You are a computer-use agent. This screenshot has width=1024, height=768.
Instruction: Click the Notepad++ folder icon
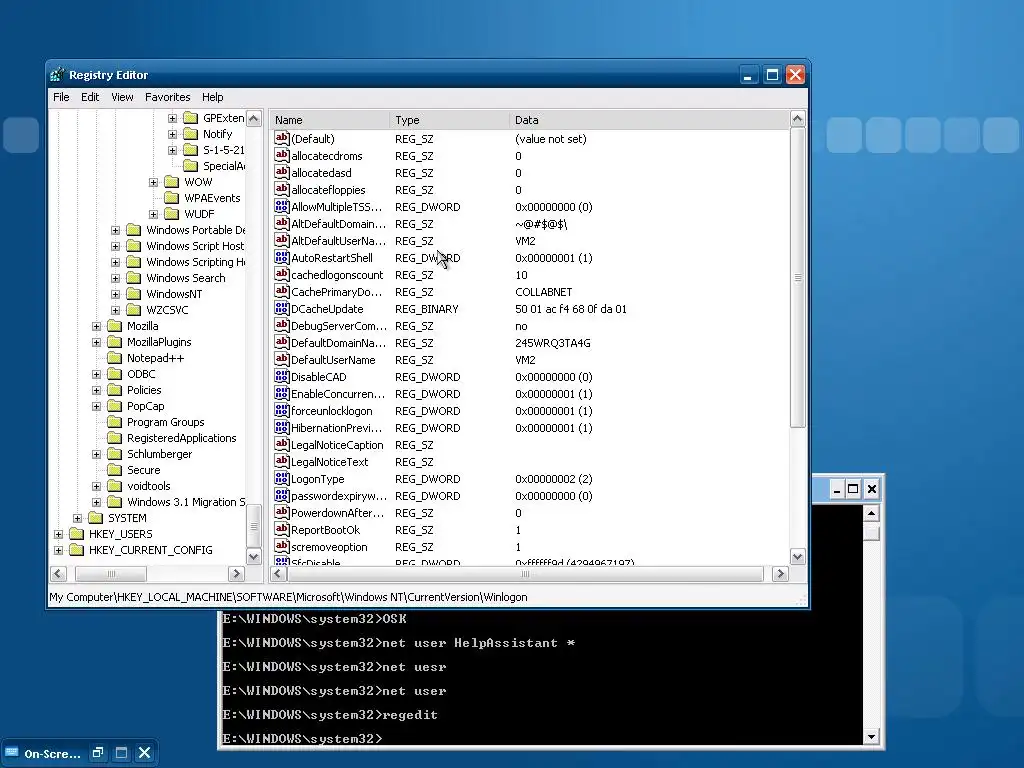point(114,358)
